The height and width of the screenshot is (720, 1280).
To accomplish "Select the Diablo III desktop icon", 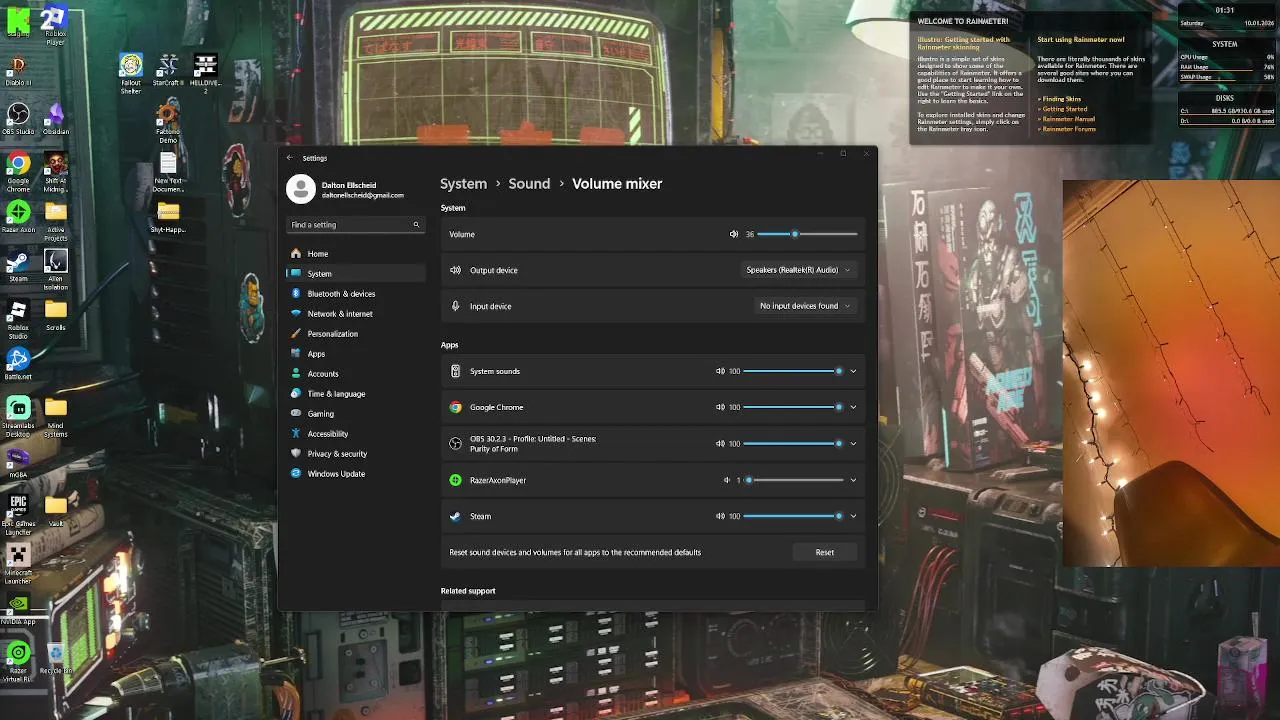I will pyautogui.click(x=18, y=72).
